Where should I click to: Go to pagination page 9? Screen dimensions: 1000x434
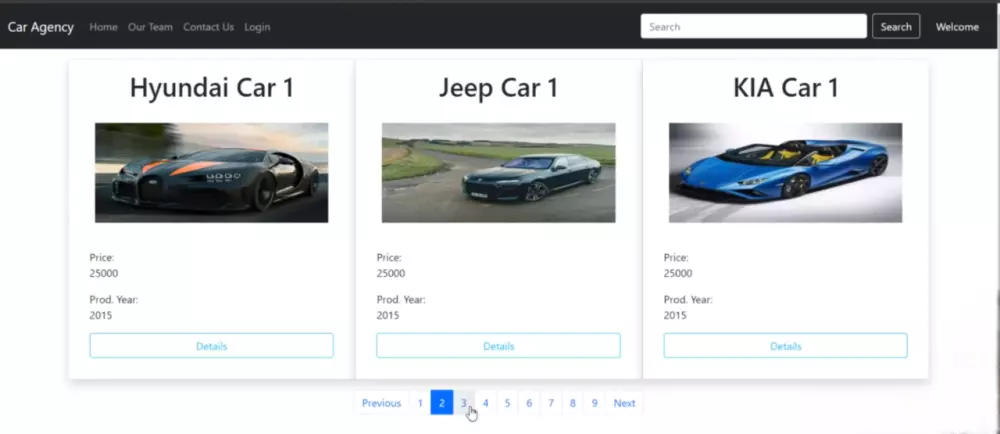594,403
